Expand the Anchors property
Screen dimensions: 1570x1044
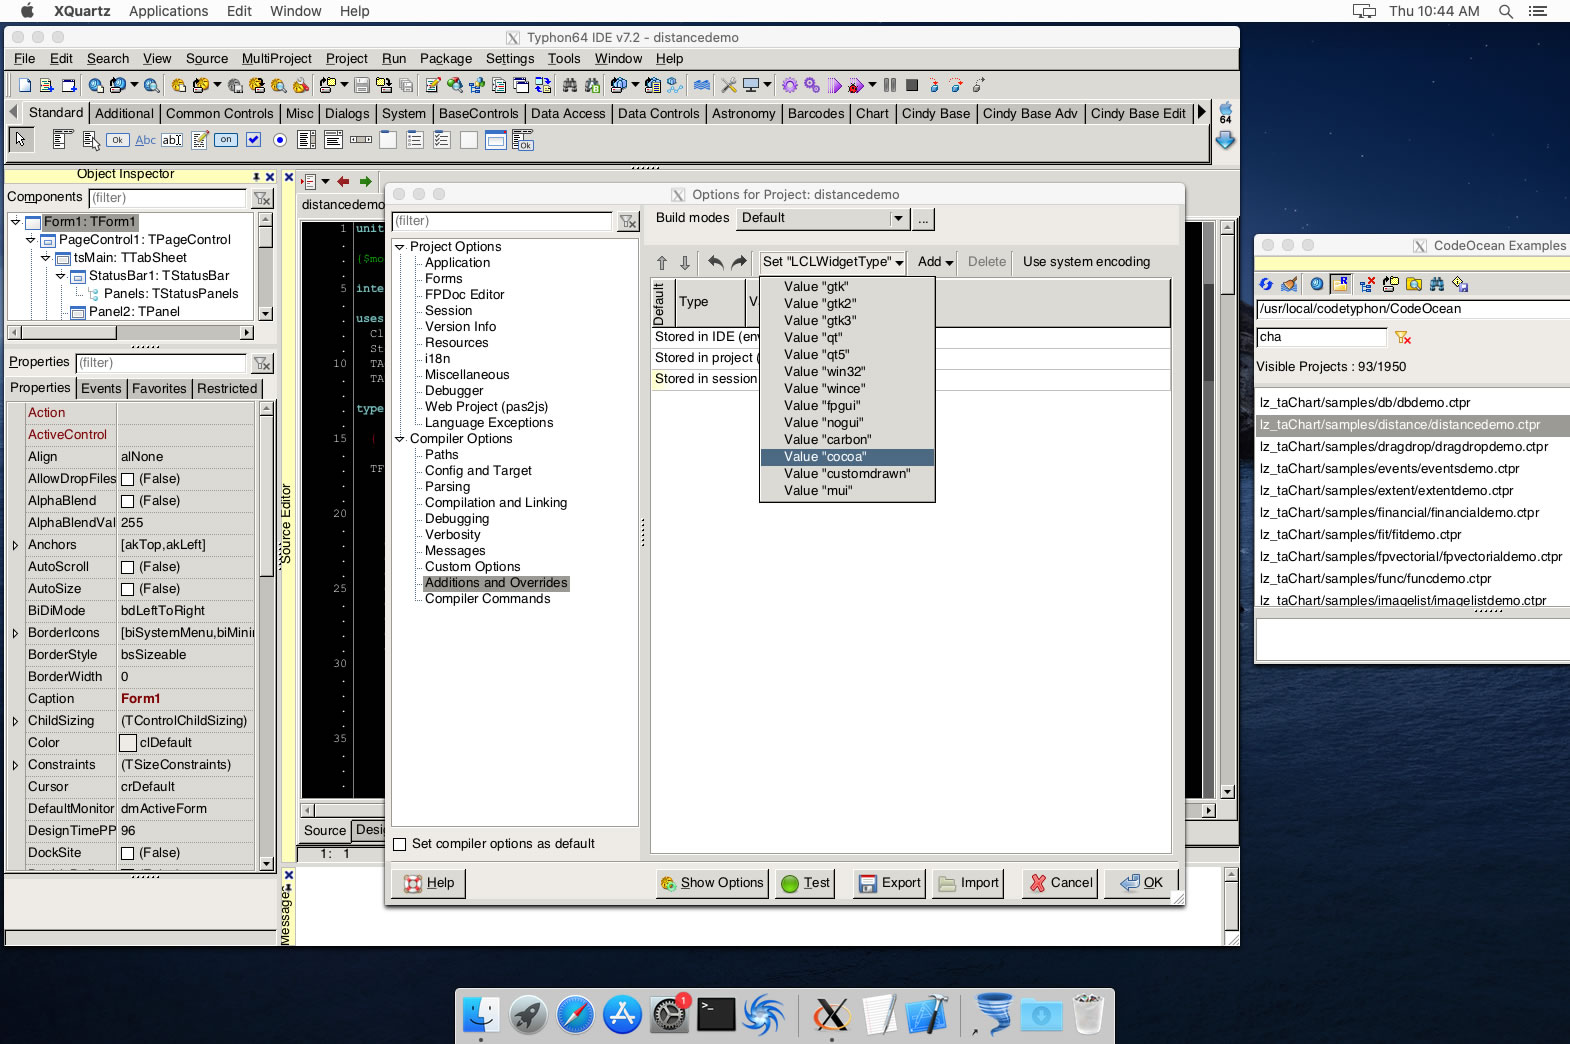[x=15, y=545]
